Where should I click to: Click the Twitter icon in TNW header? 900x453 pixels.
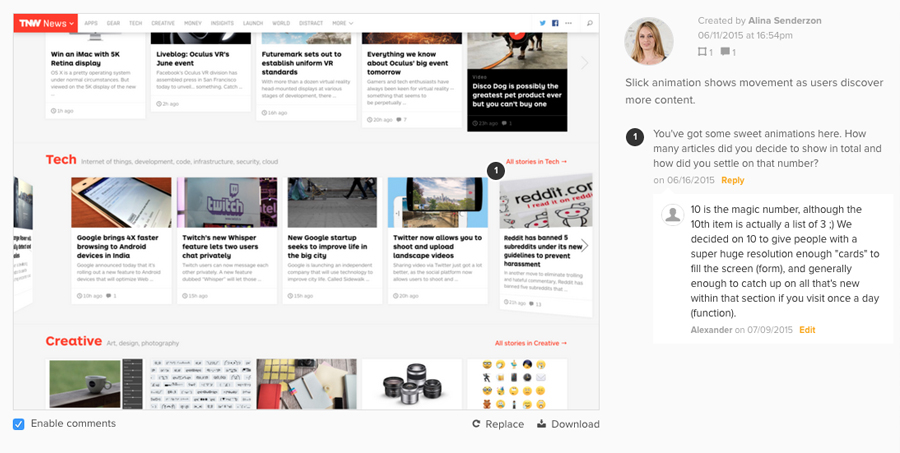(542, 23)
